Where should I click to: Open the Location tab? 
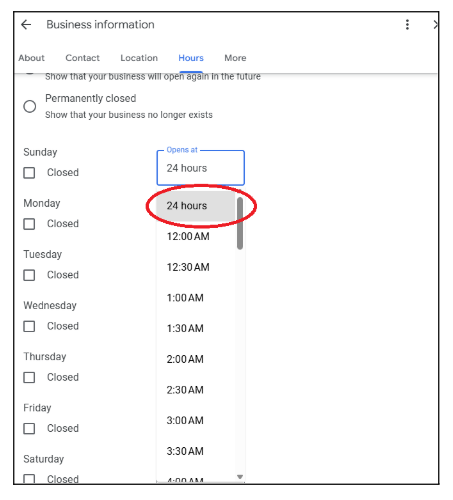139,58
